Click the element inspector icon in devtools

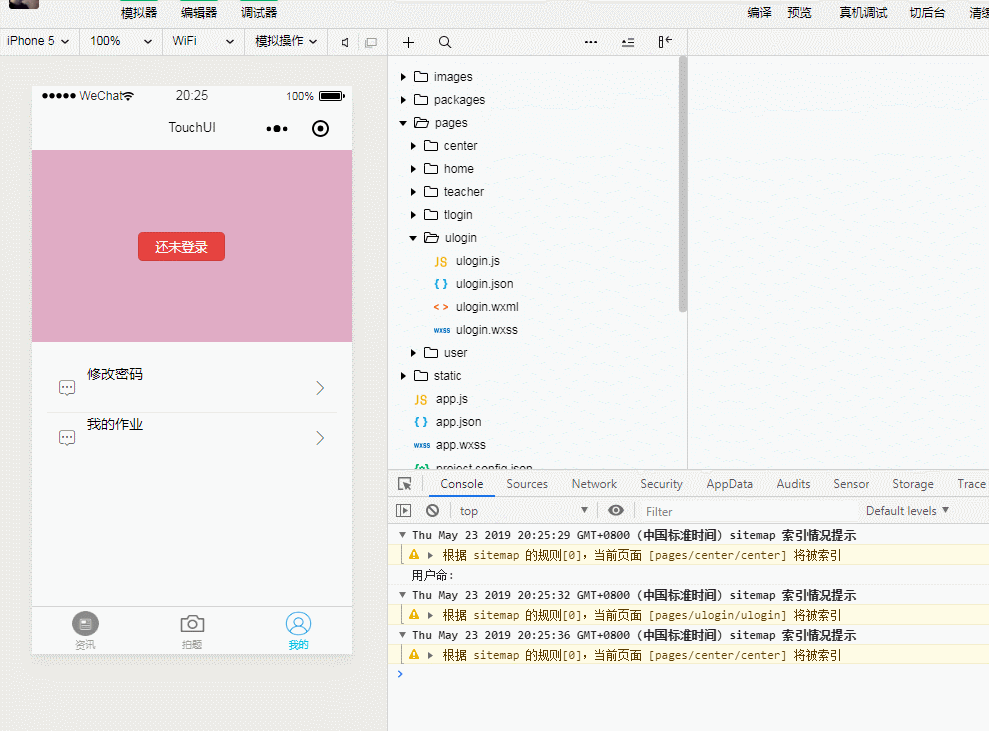(x=405, y=484)
